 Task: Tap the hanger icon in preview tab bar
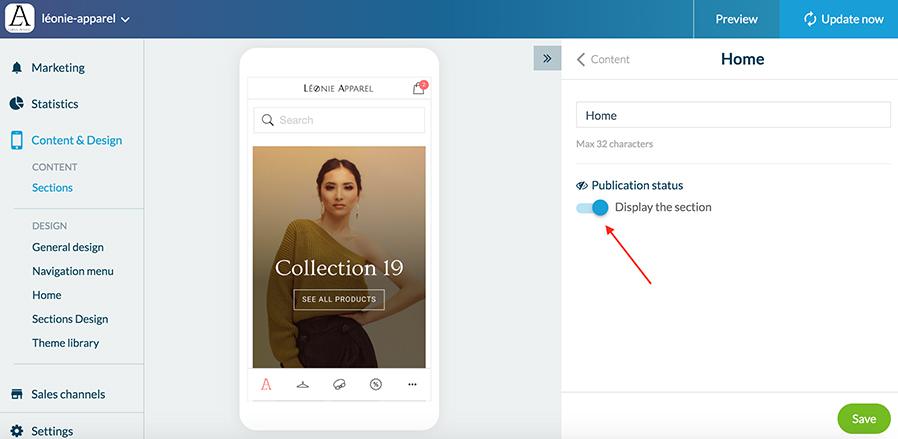pos(302,384)
